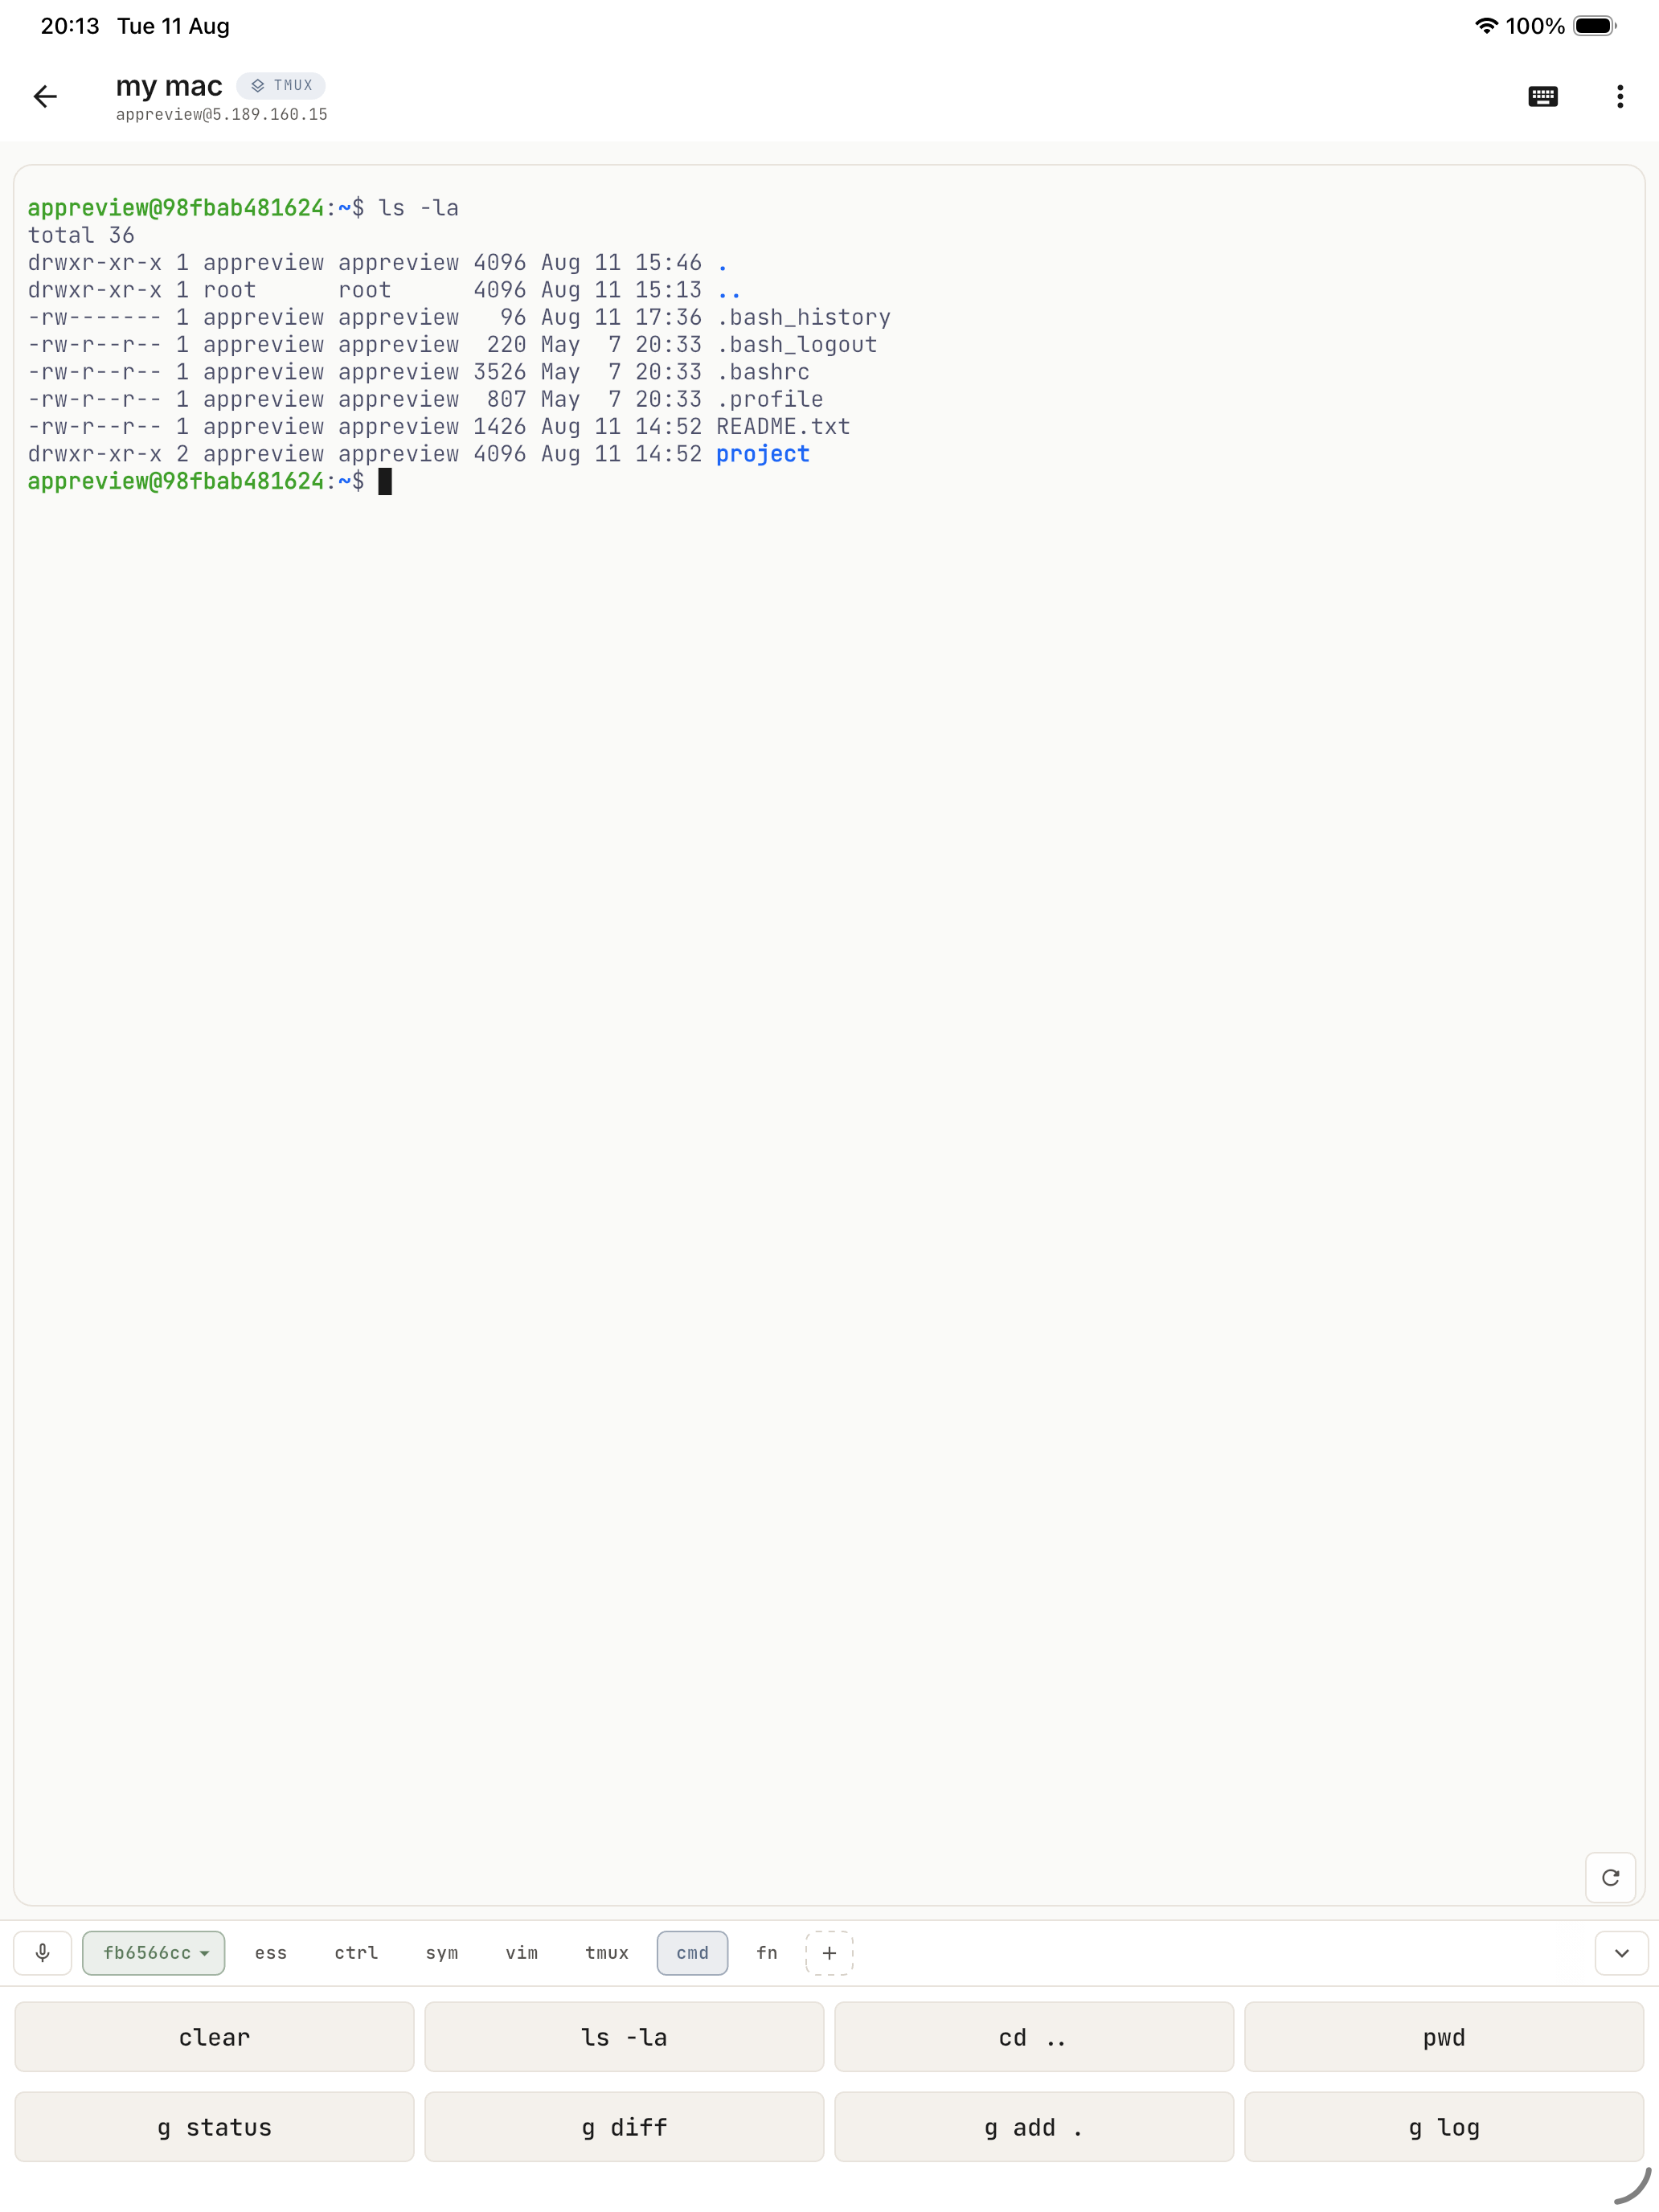Tap .profile in the listing
Screen dimensions: 1659x2212
click(x=770, y=399)
